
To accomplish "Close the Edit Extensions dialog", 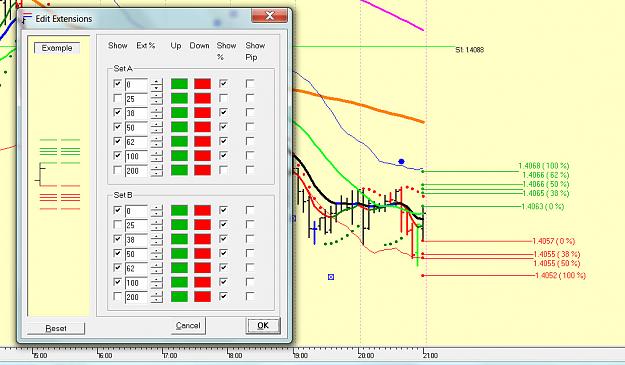I will pos(269,16).
